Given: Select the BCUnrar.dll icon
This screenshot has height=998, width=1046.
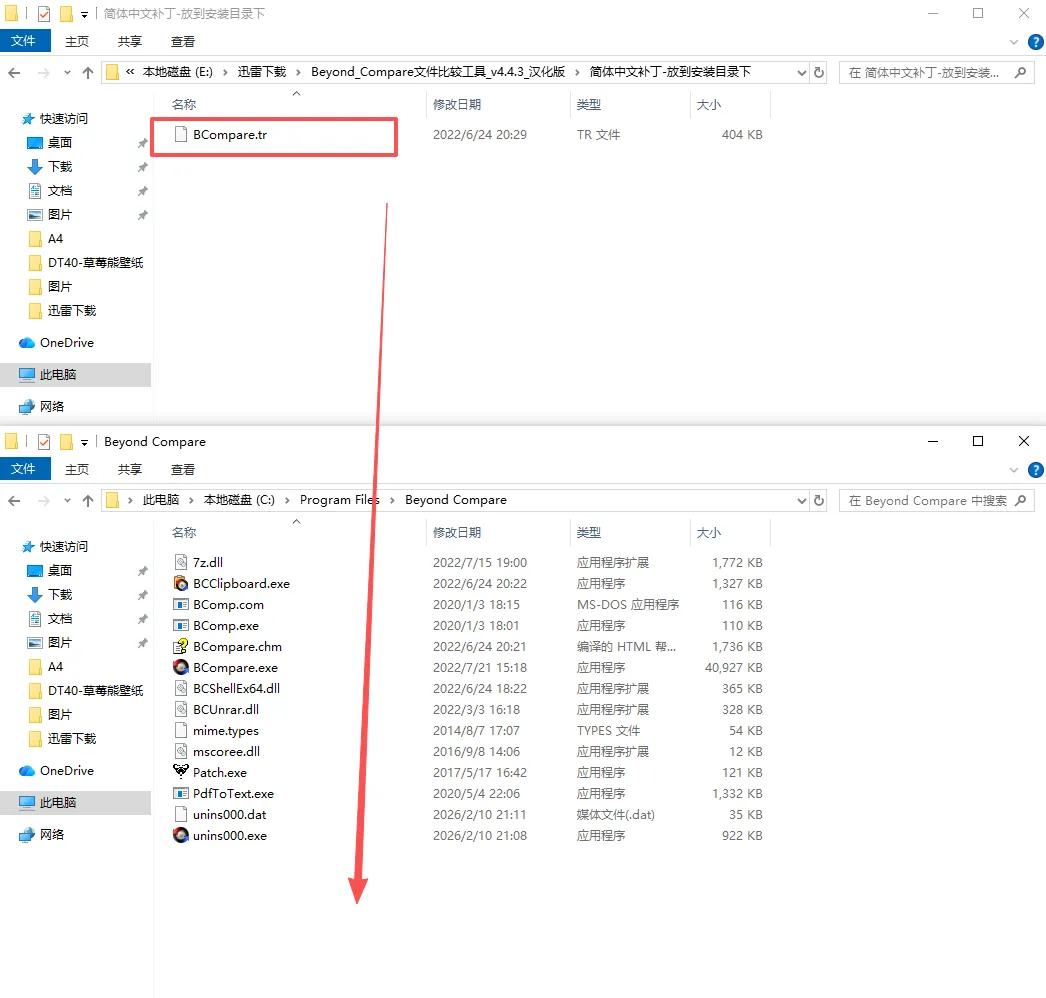Looking at the screenshot, I should tap(181, 710).
